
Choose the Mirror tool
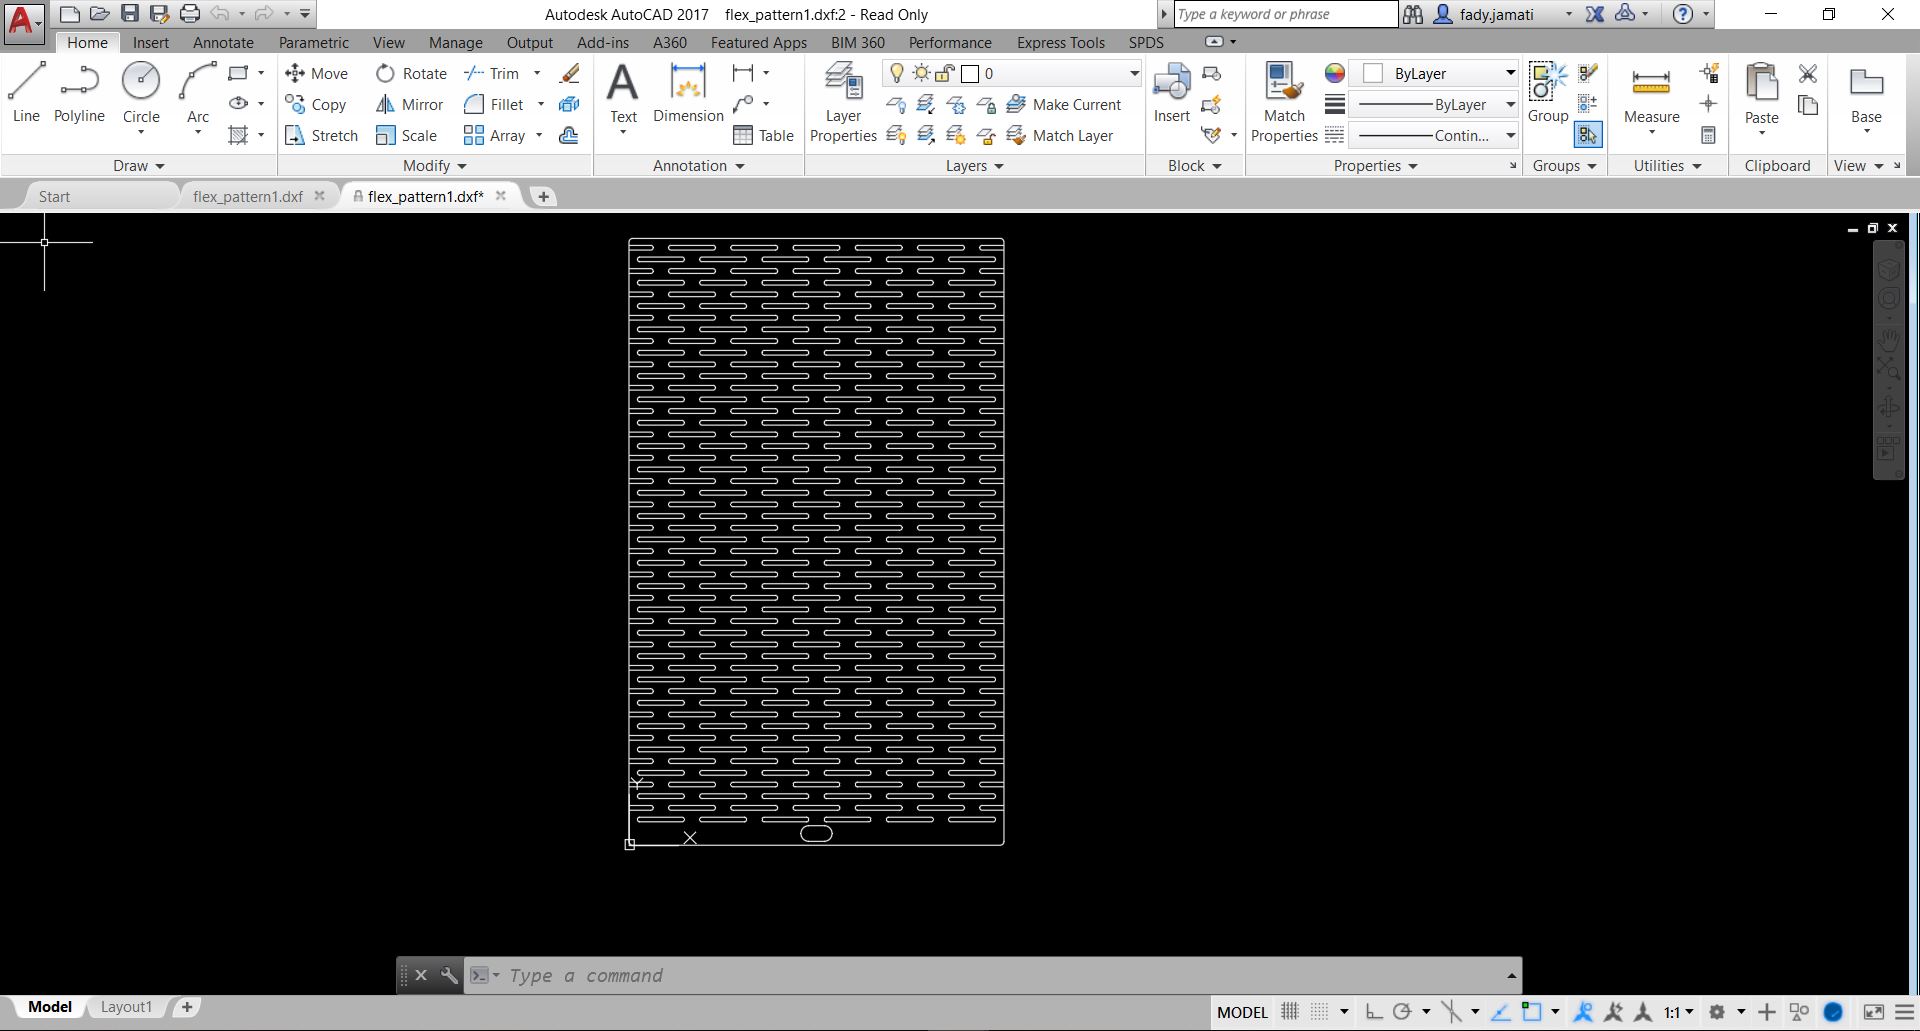[409, 104]
